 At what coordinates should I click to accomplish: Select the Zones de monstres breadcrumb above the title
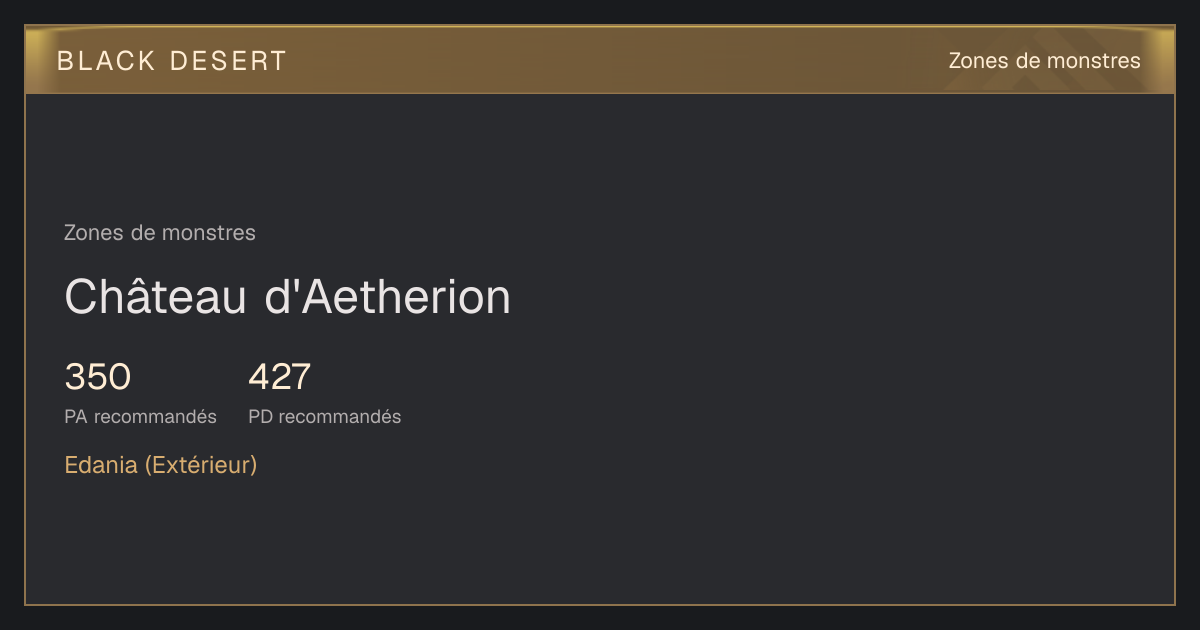point(160,233)
